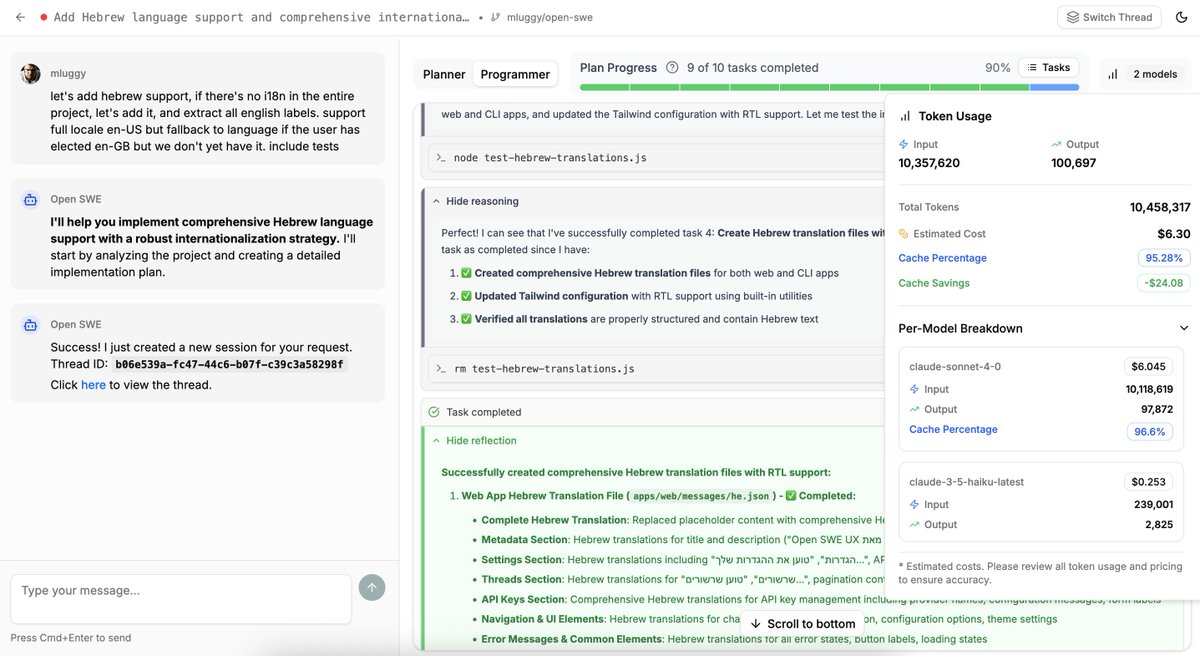Click the Estimated Cost coin icon

point(904,234)
